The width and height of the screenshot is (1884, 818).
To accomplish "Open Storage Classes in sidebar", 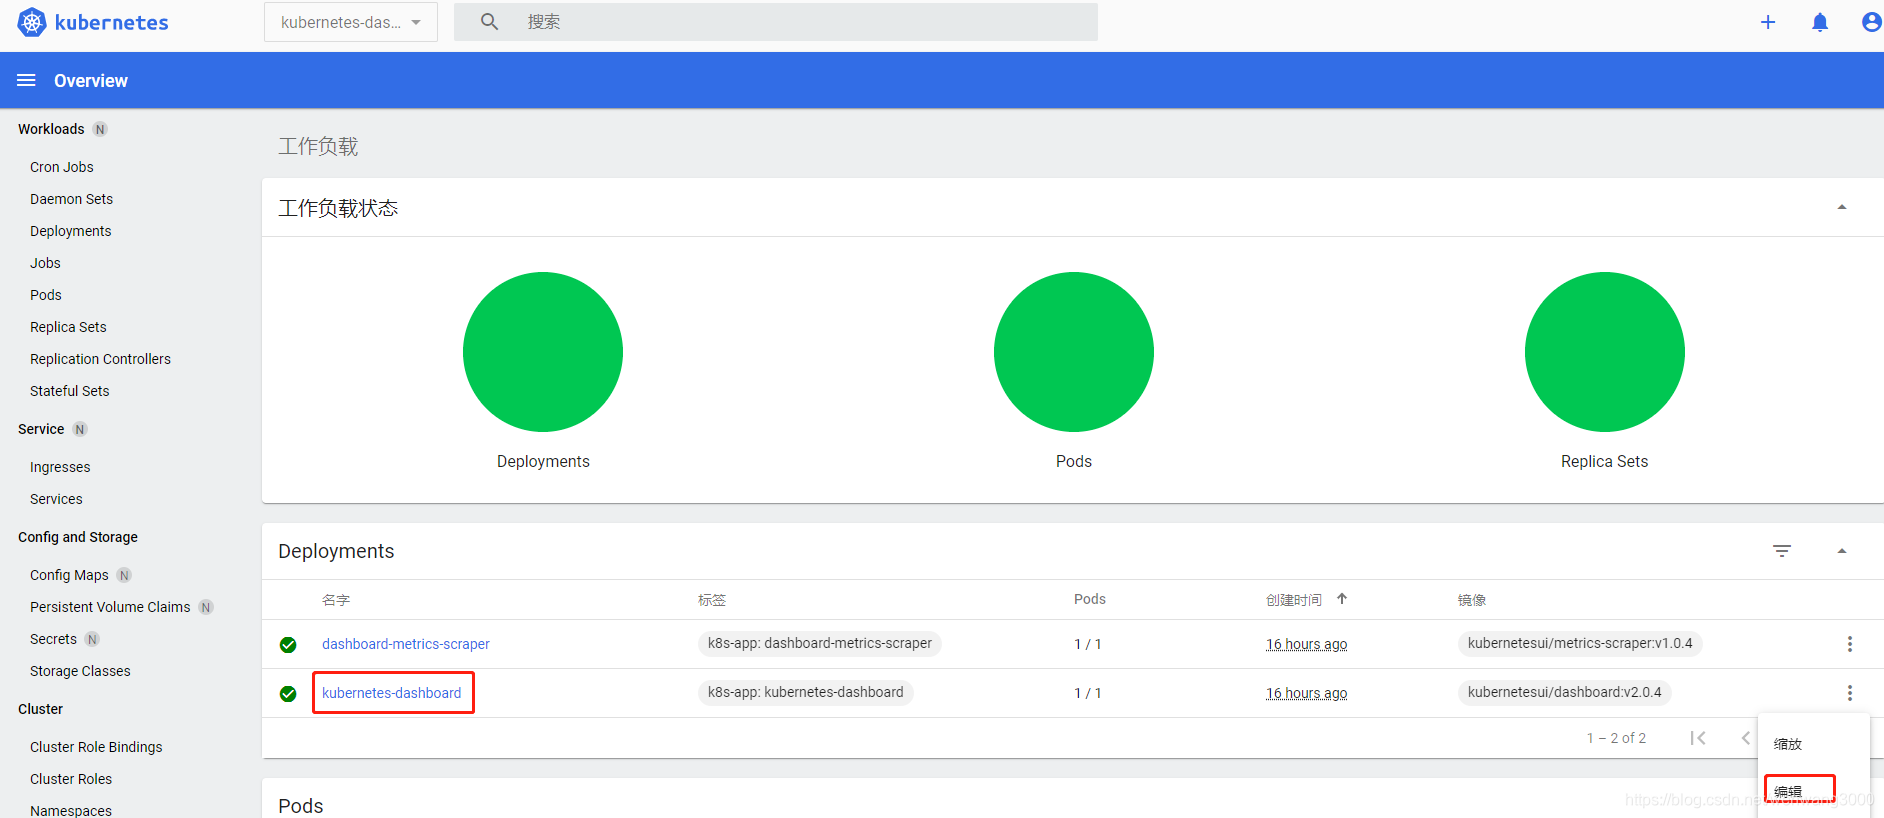I will [80, 671].
